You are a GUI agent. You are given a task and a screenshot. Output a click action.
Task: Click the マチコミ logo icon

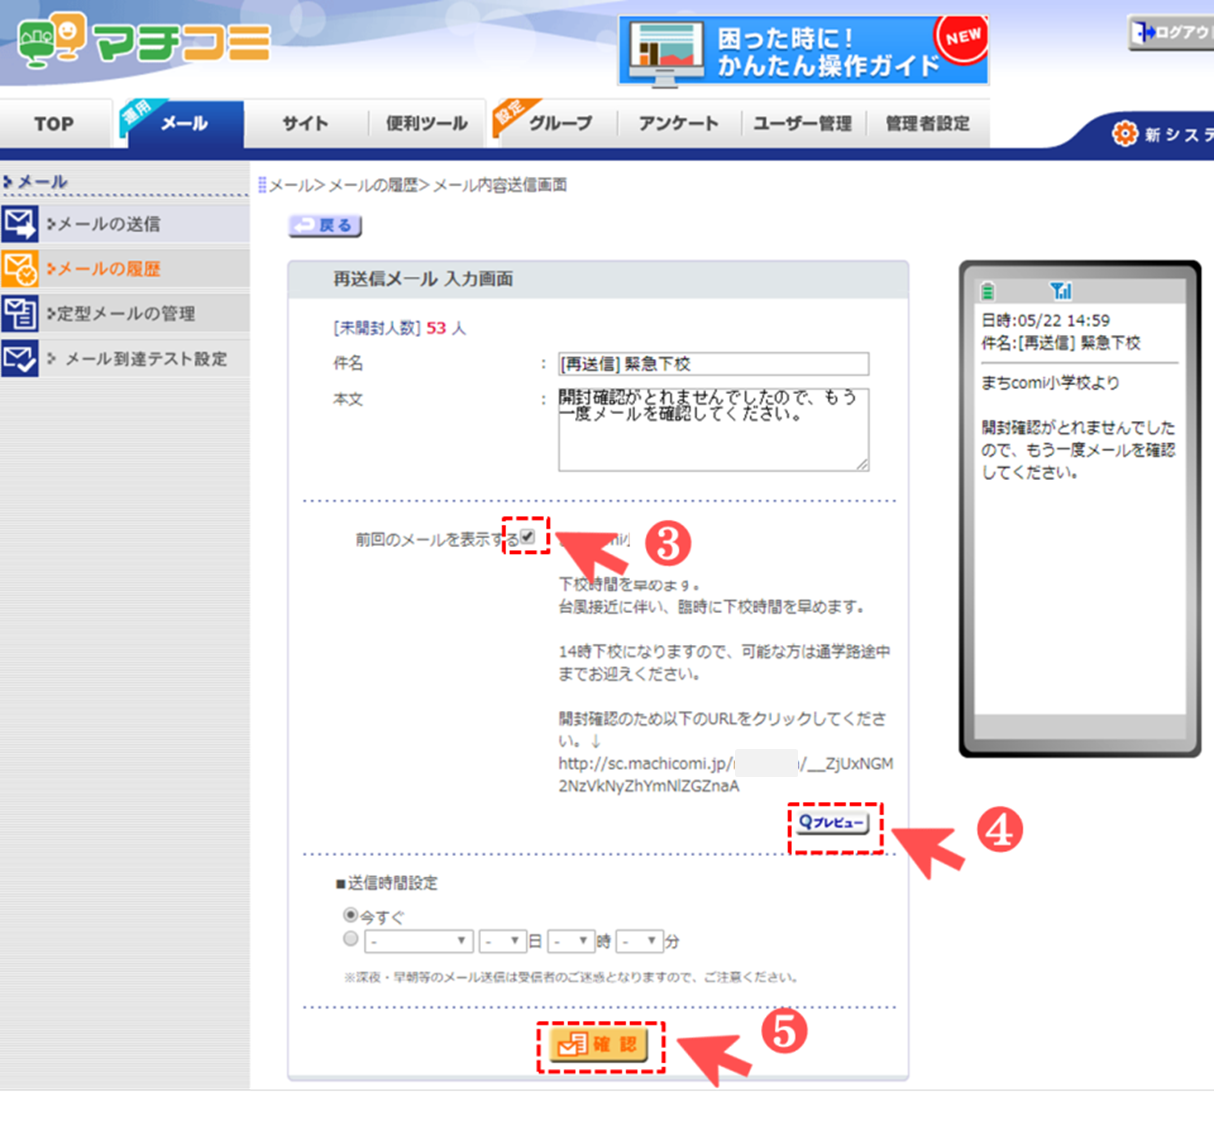click(x=50, y=40)
